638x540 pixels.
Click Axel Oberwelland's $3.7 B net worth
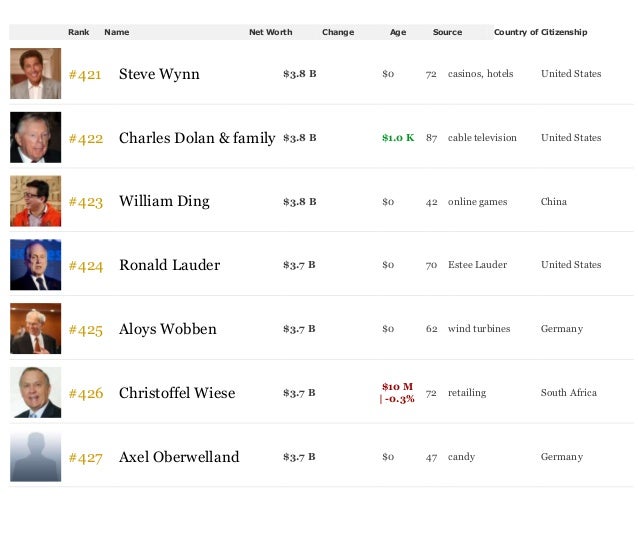coord(299,457)
